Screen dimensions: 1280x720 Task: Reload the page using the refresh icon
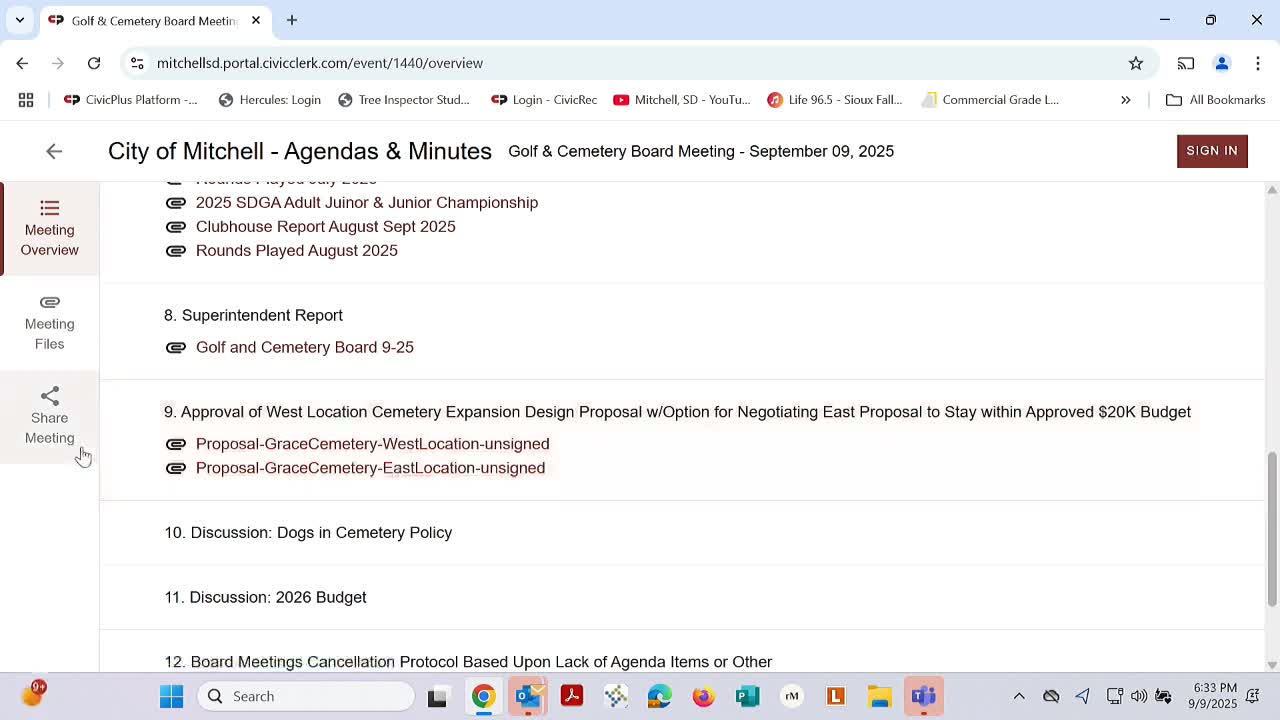click(x=94, y=63)
